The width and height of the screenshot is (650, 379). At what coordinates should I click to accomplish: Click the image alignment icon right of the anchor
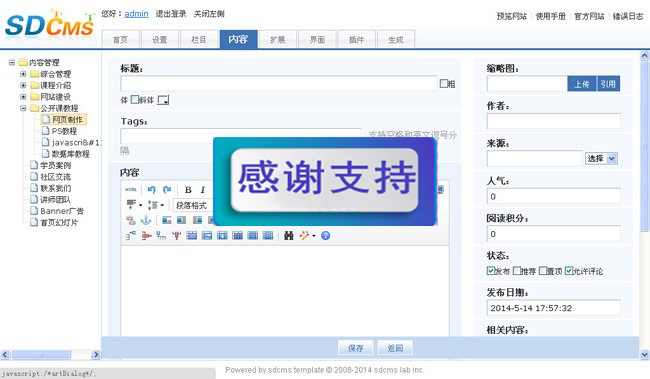click(x=167, y=220)
